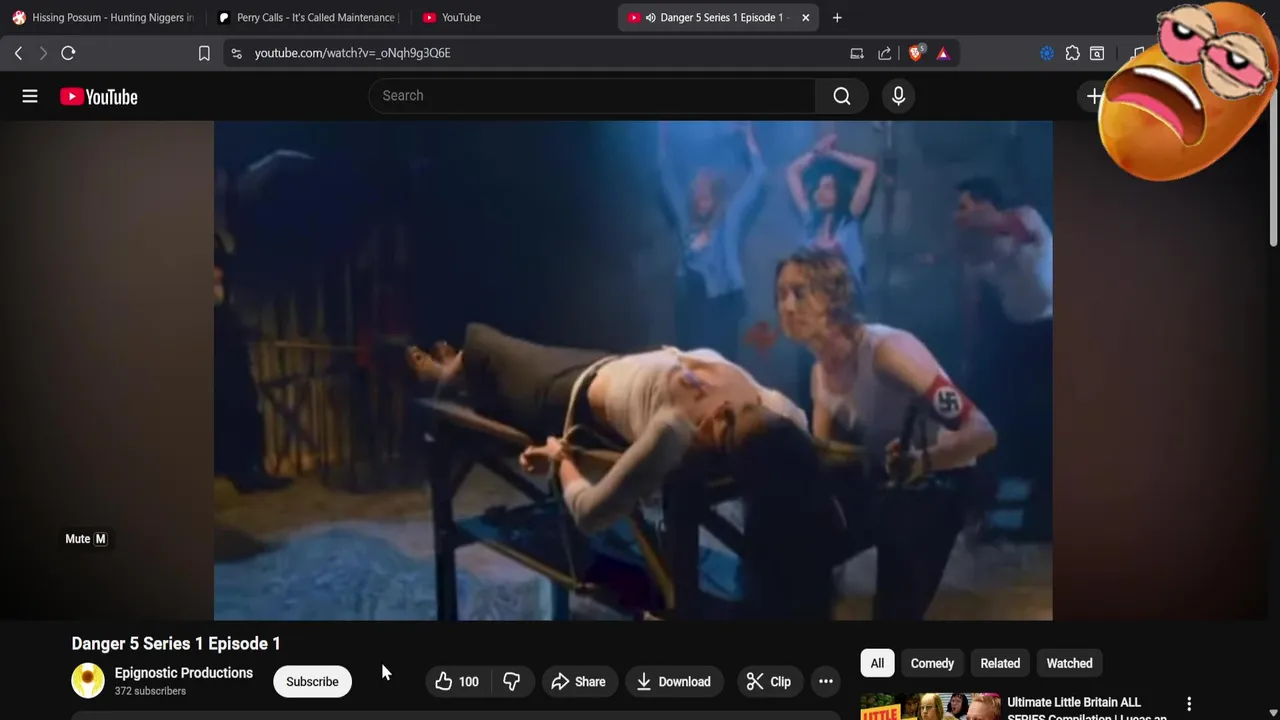Click the video title Danger 5 Series 1 Episode 1
Screen dimensions: 1280x720
pyautogui.click(x=176, y=643)
